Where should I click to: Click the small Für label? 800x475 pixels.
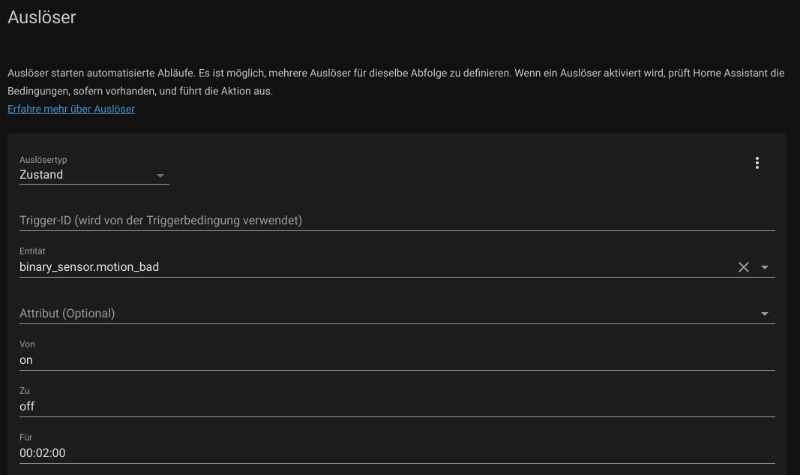tap(26, 437)
